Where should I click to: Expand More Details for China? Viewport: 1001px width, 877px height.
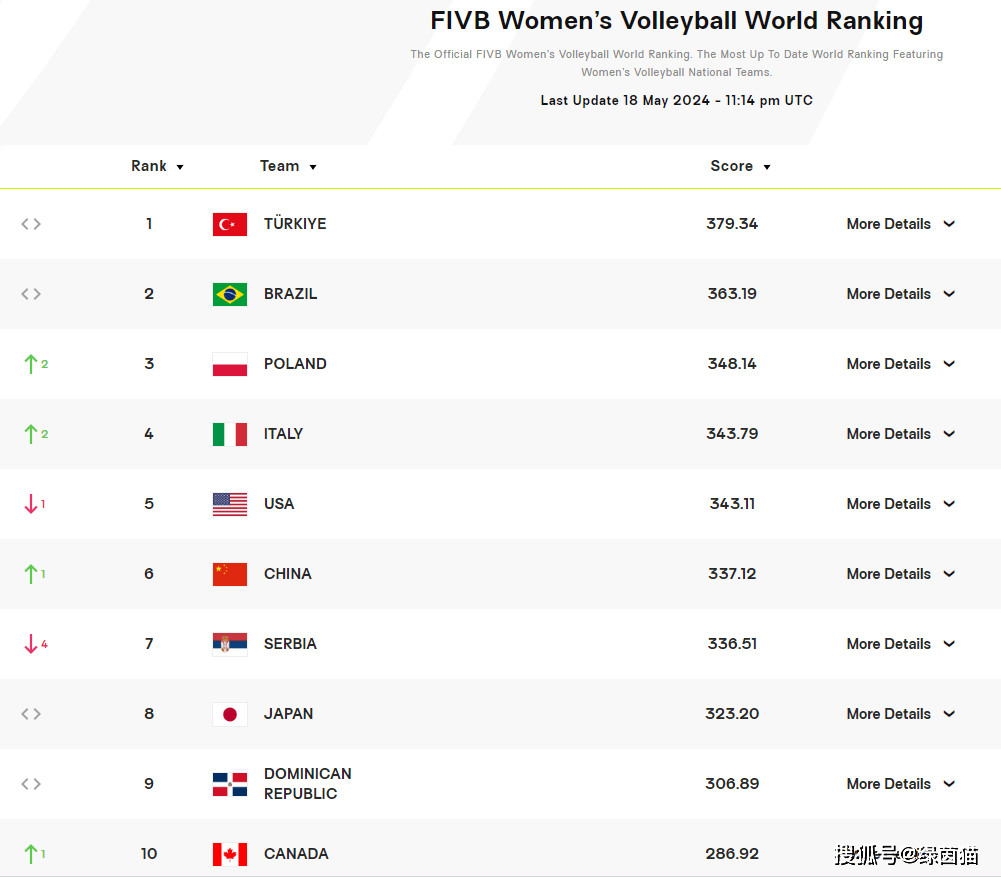[x=901, y=574]
